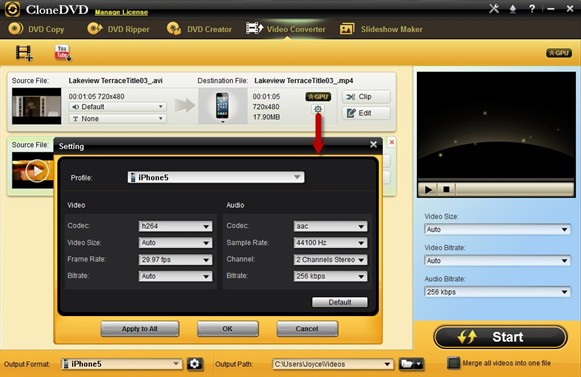Stop the preview video

click(446, 189)
